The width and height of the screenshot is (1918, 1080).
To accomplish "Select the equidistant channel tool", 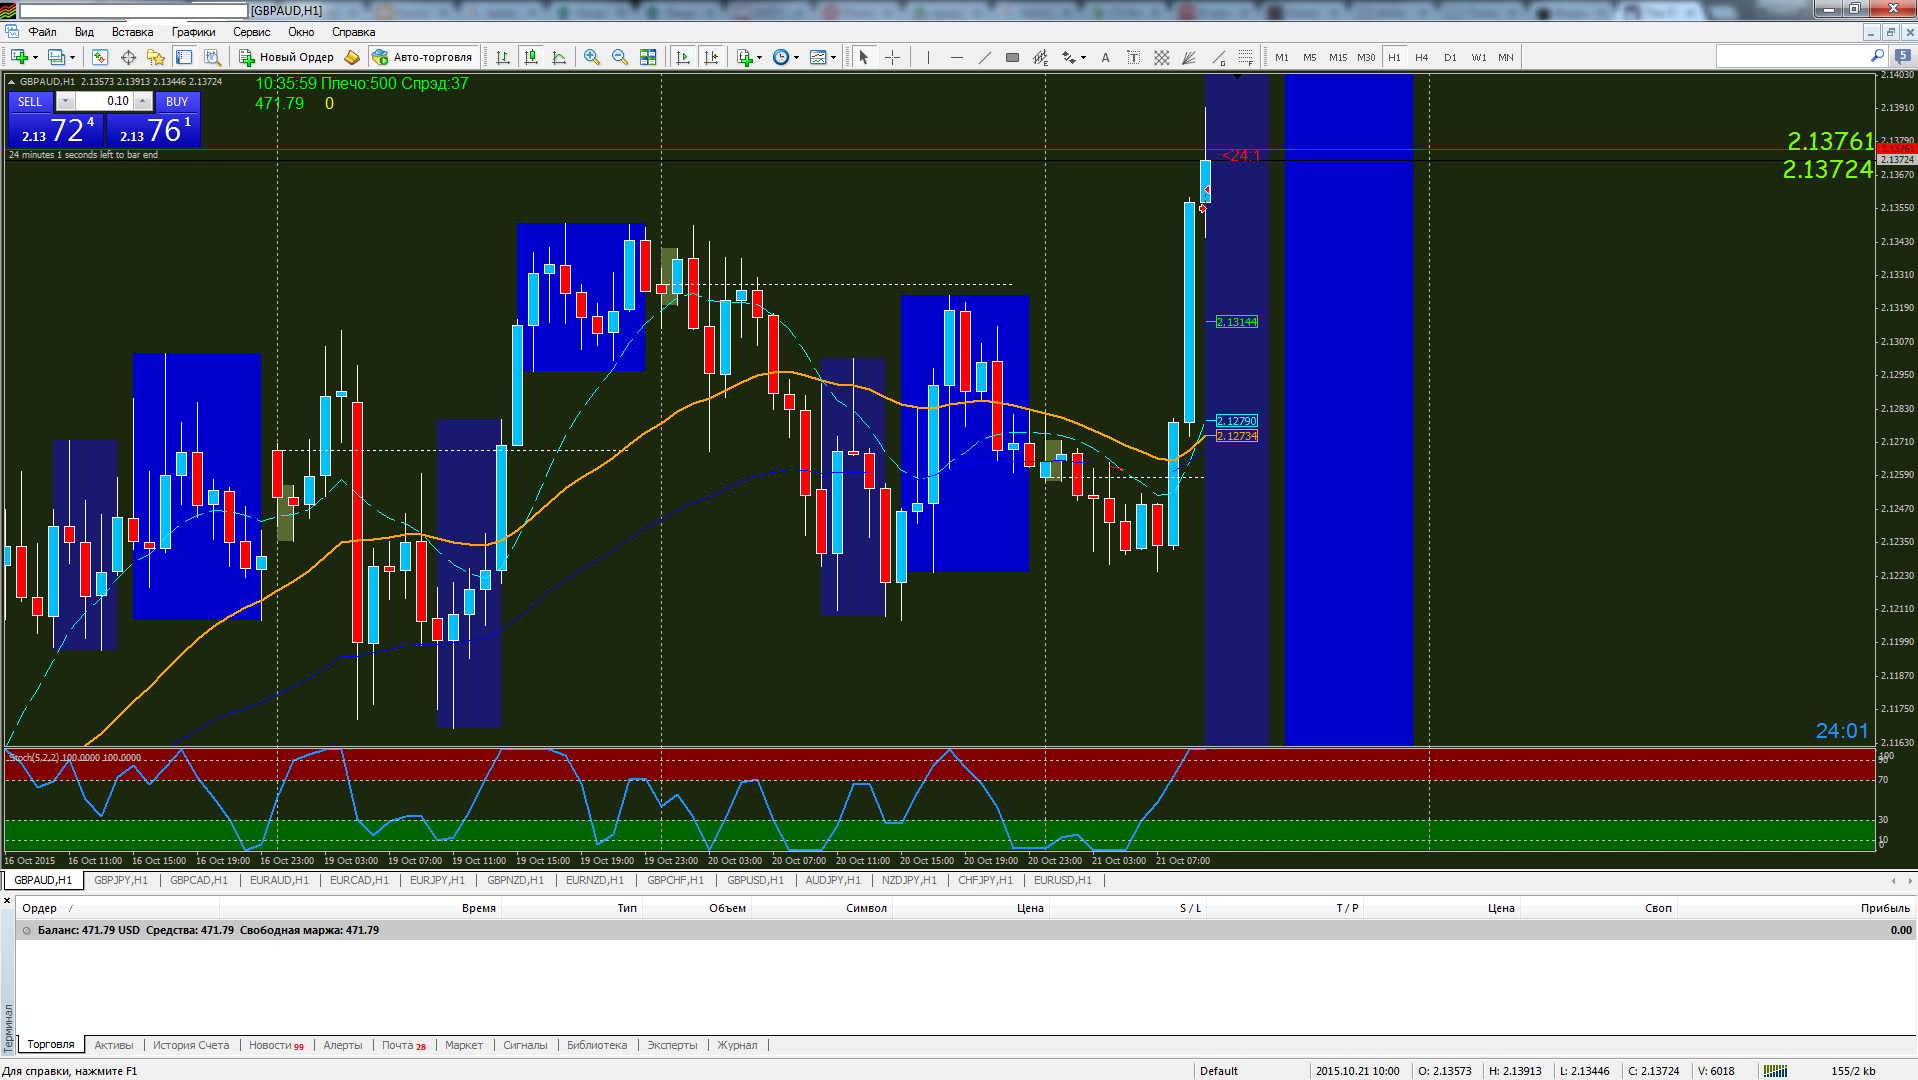I will point(1041,57).
